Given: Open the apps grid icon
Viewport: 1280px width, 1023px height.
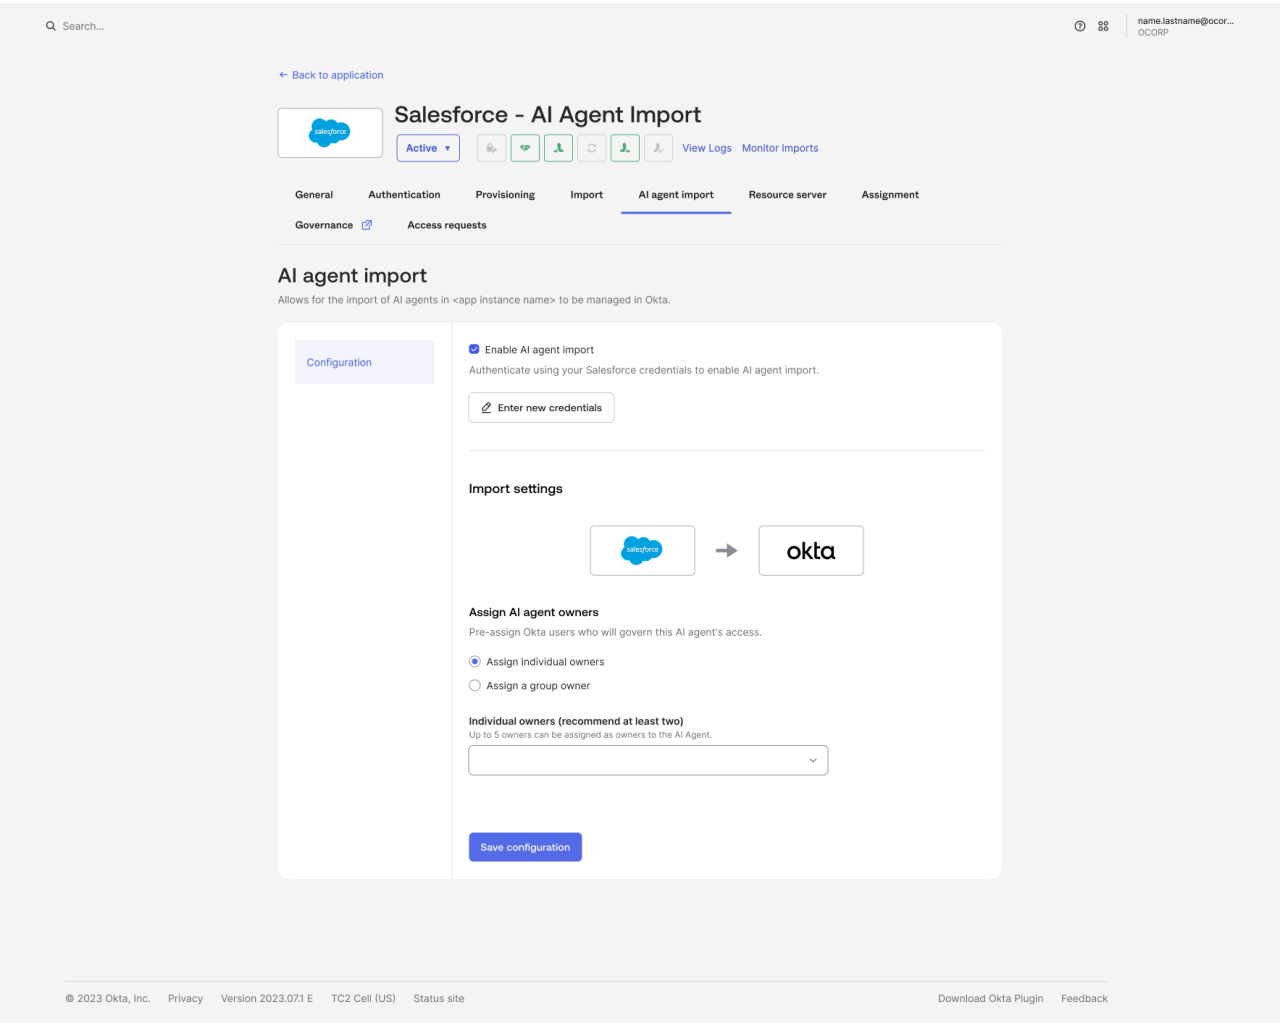Looking at the screenshot, I should pos(1103,26).
